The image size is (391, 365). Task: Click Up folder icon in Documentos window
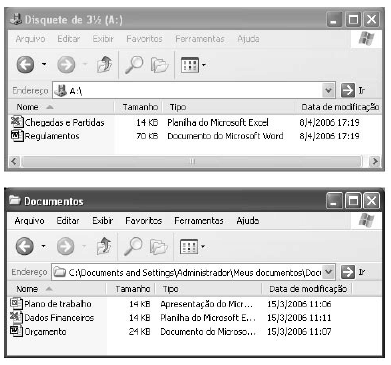(104, 247)
